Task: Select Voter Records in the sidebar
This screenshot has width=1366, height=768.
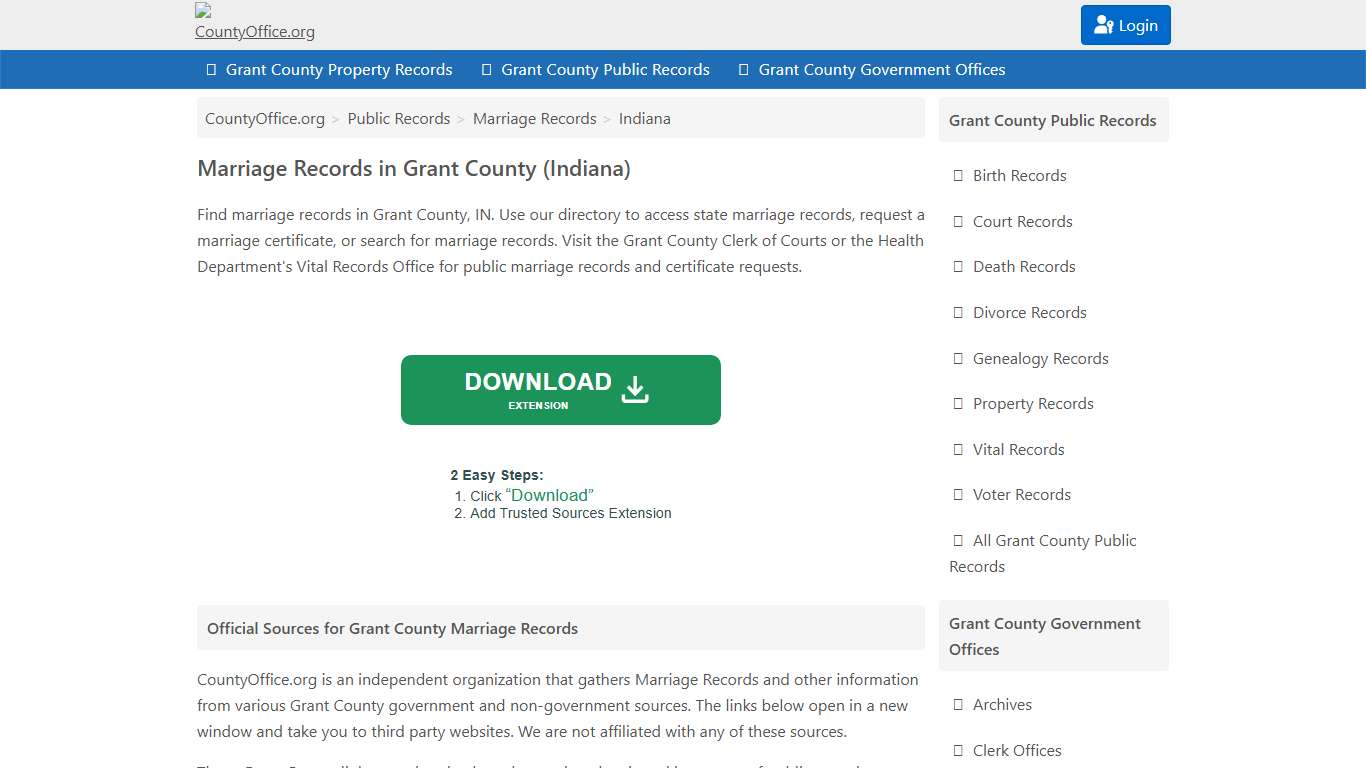Action: (x=1022, y=494)
